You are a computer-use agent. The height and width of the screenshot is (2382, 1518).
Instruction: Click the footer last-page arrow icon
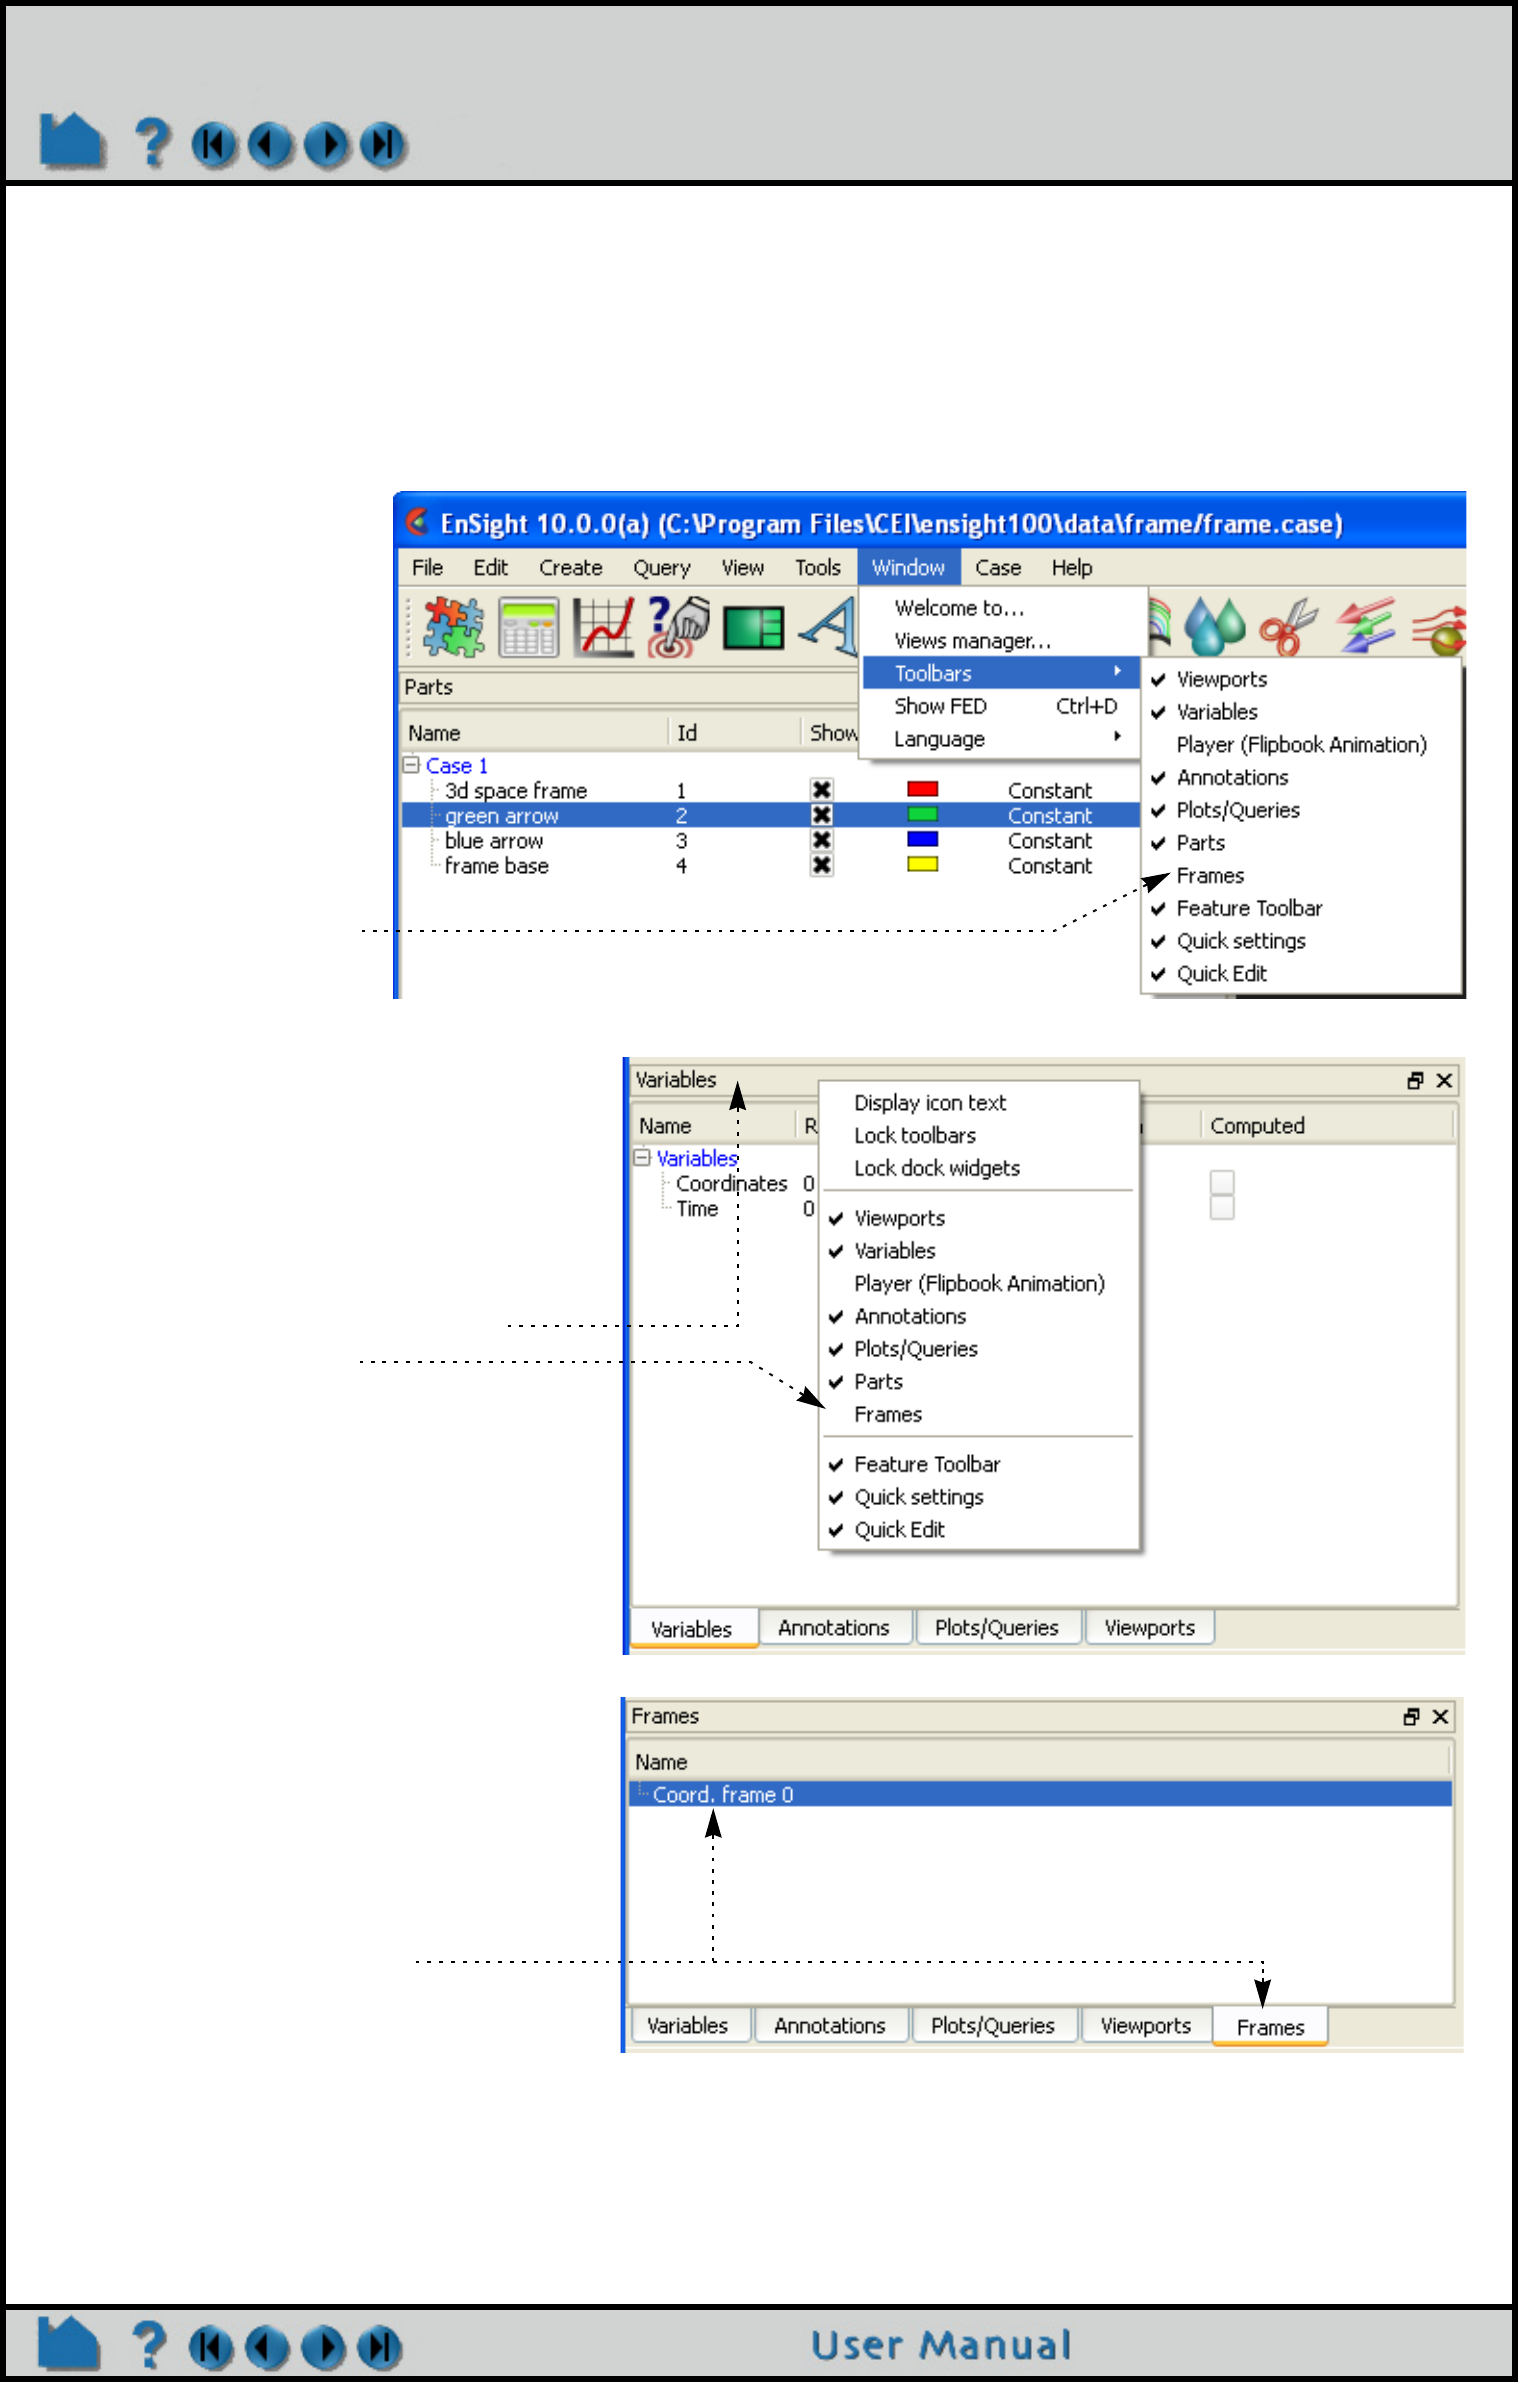379,2348
